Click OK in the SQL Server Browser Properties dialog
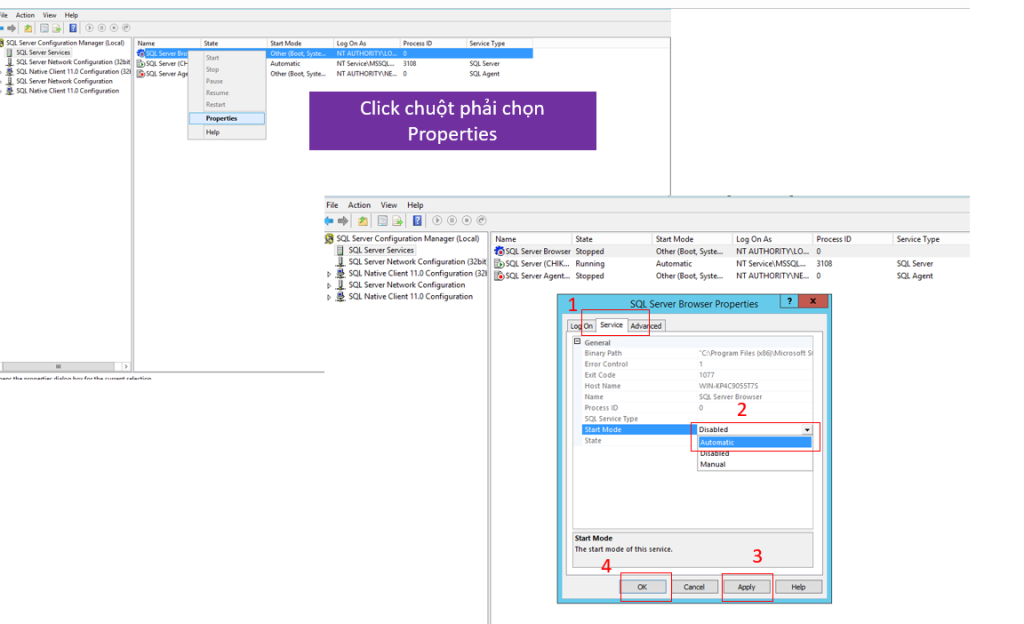This screenshot has height=624, width=1024. click(643, 587)
